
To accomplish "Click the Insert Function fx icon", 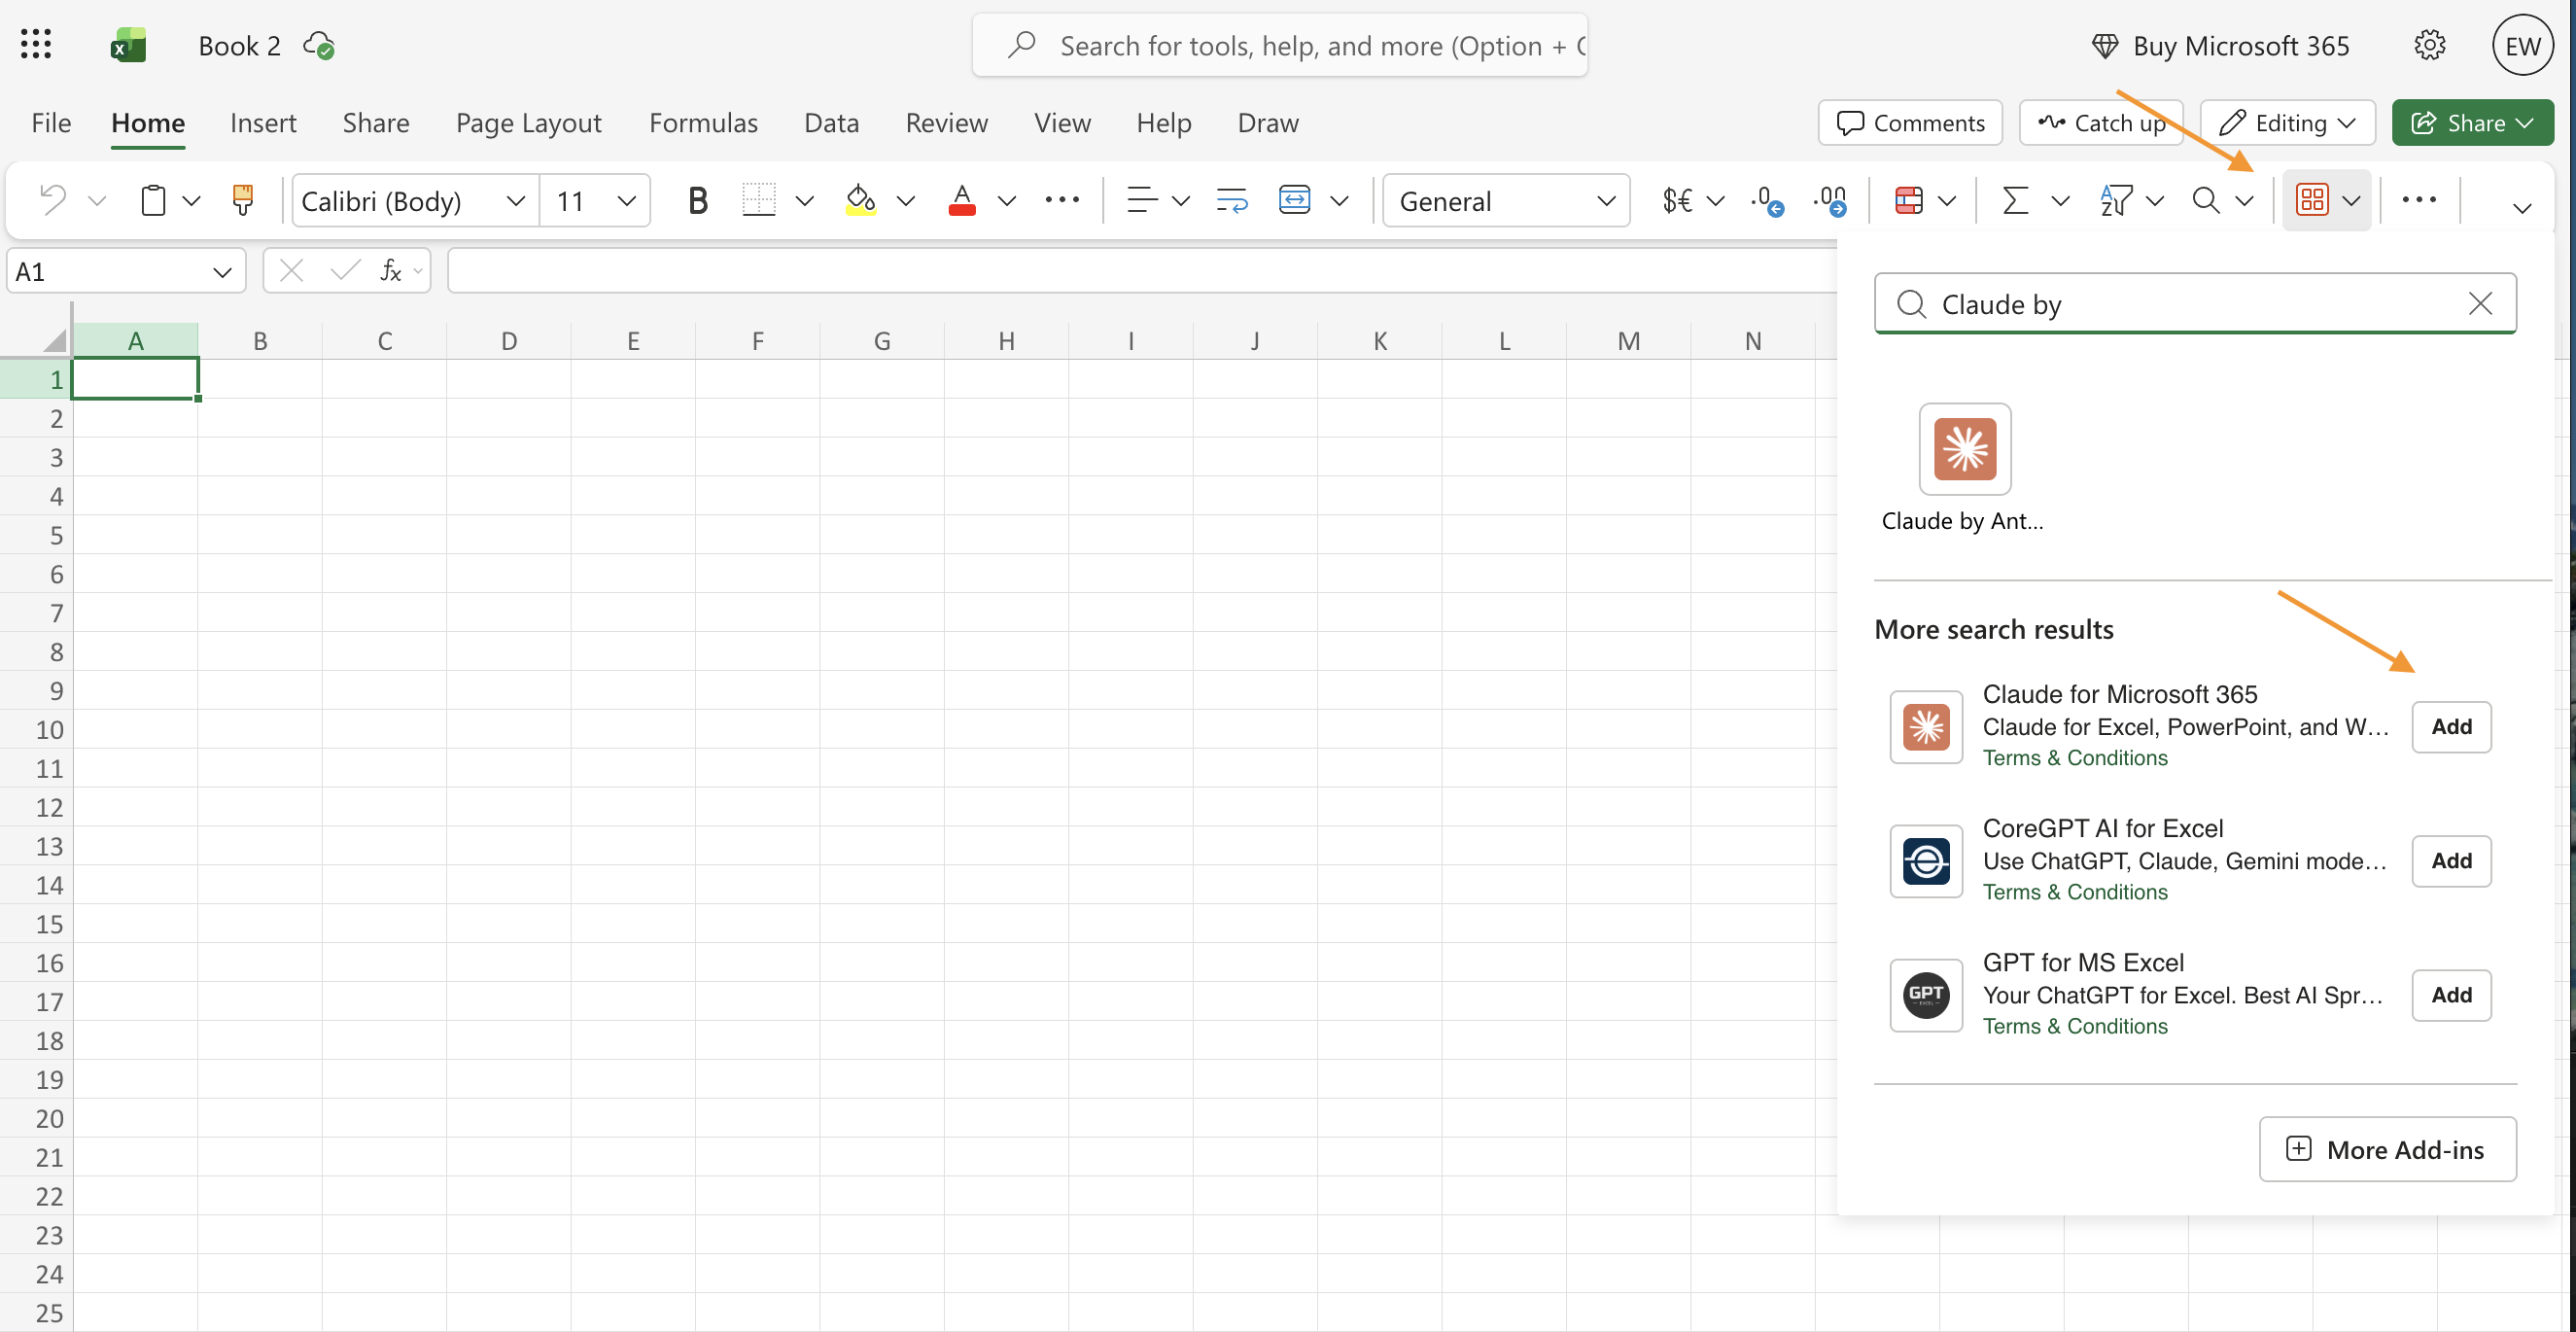I will 391,270.
